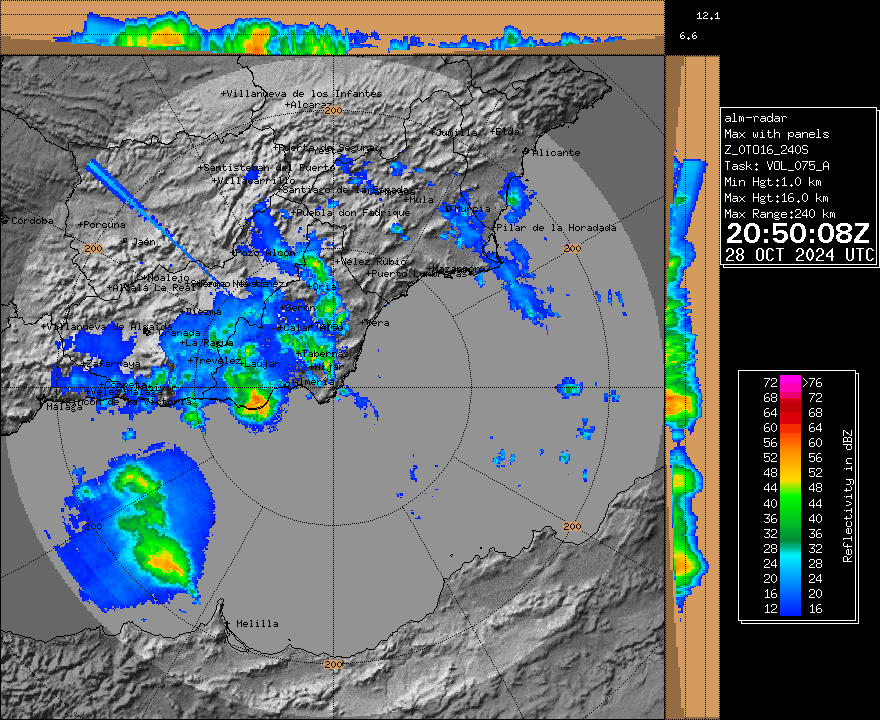Screen dimensions: 880x720
Task: Click the 12.1 height value at top
Action: [708, 16]
